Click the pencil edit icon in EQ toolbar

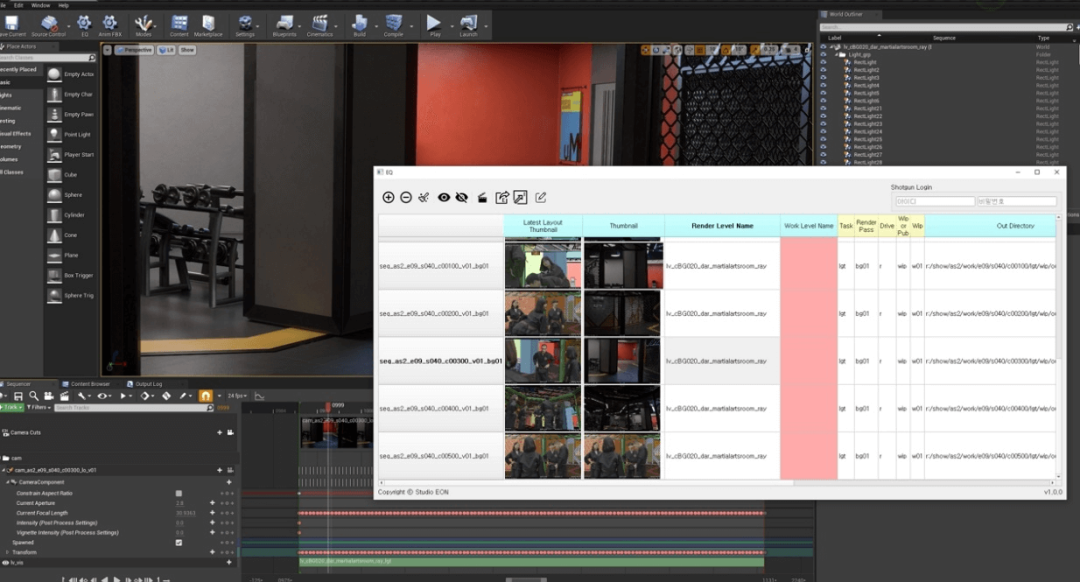click(x=541, y=198)
